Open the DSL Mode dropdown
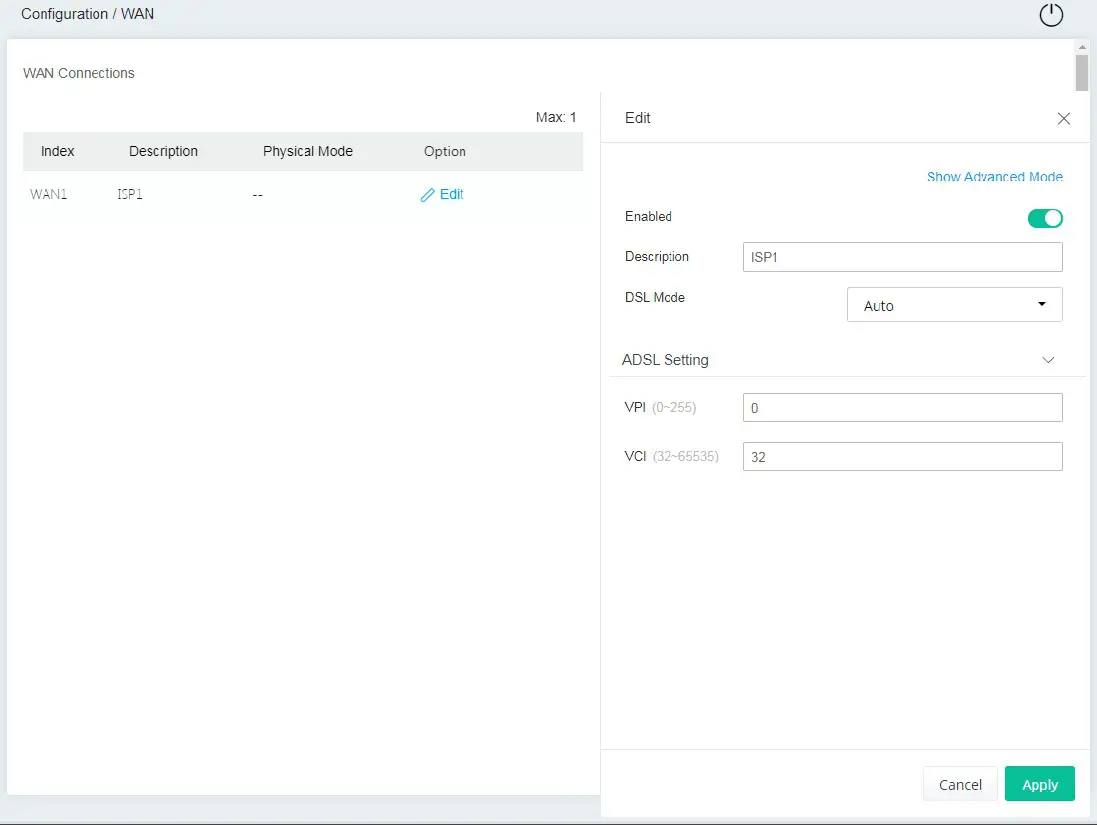This screenshot has width=1097, height=825. coord(954,305)
